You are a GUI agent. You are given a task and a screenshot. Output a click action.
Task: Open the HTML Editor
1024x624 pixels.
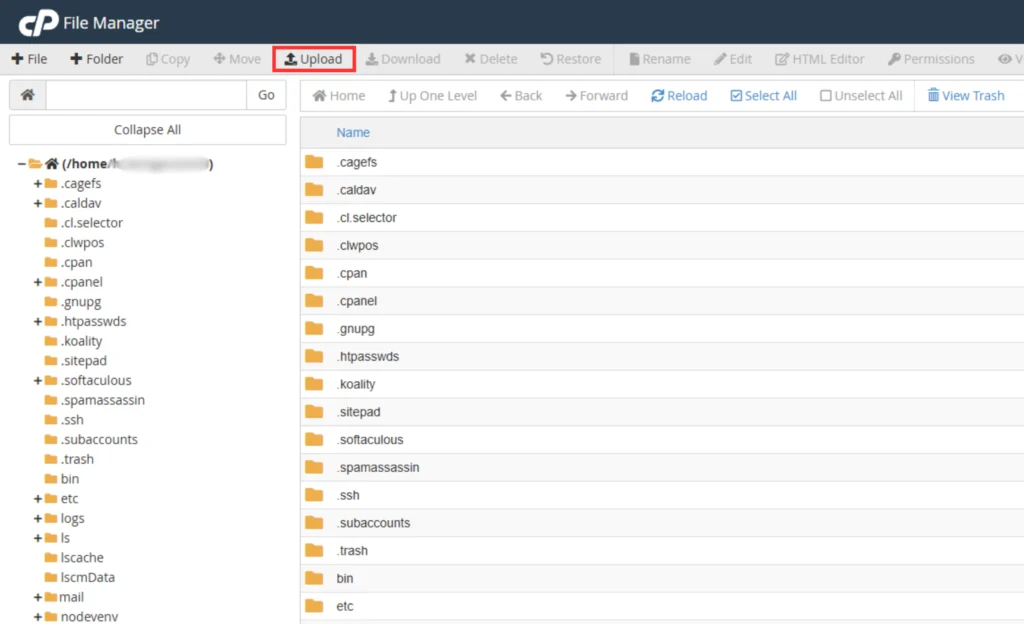click(x=820, y=59)
